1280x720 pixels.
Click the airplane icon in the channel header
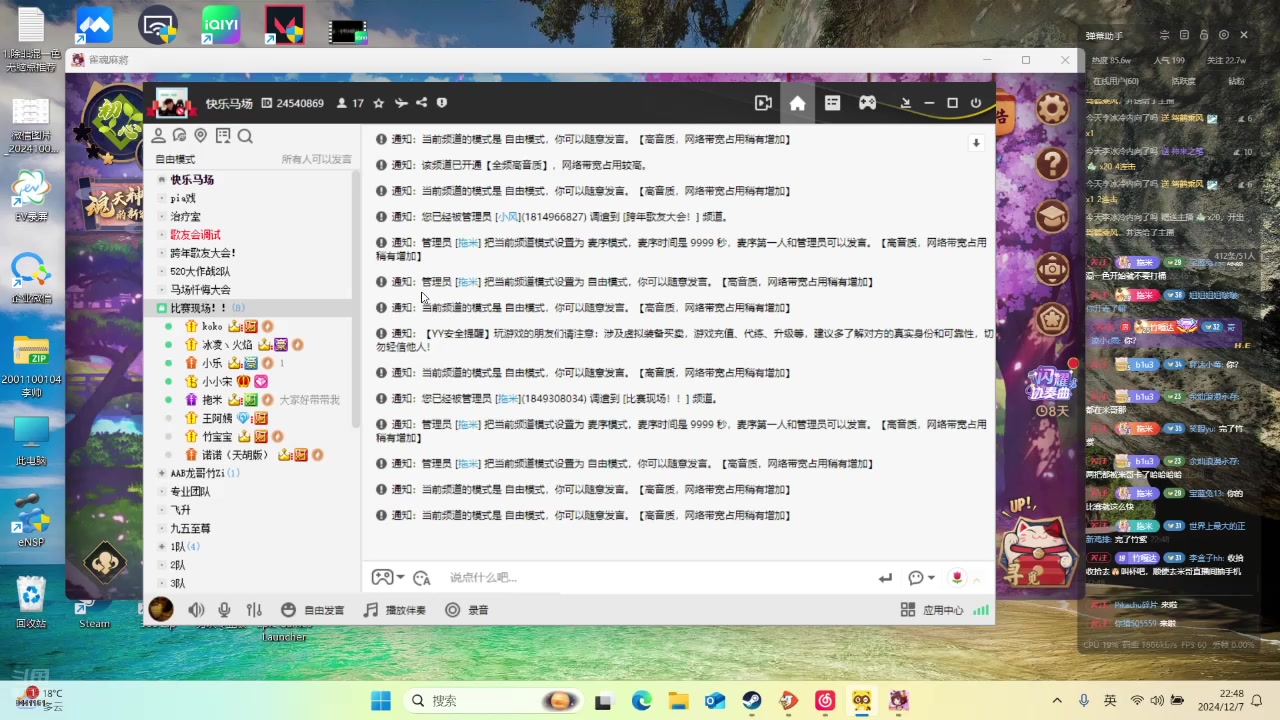[400, 103]
